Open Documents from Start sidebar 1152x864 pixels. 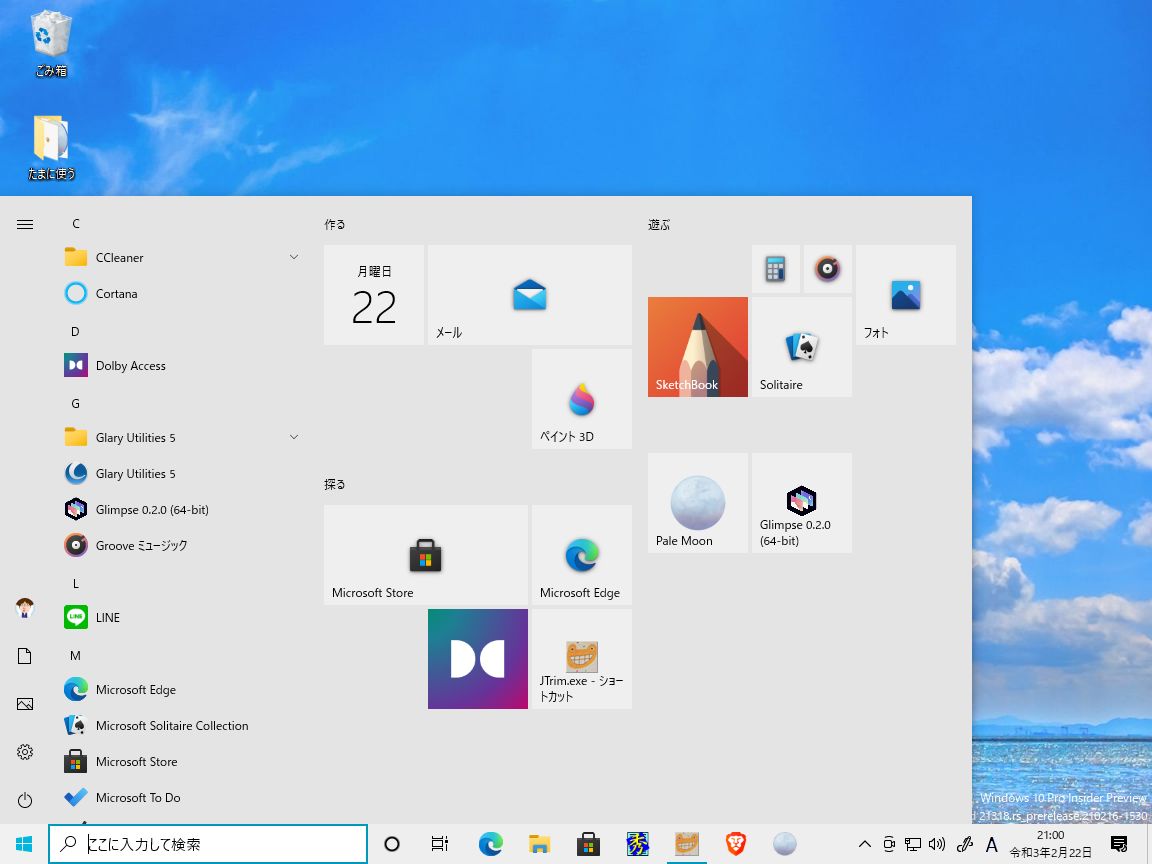click(x=25, y=656)
